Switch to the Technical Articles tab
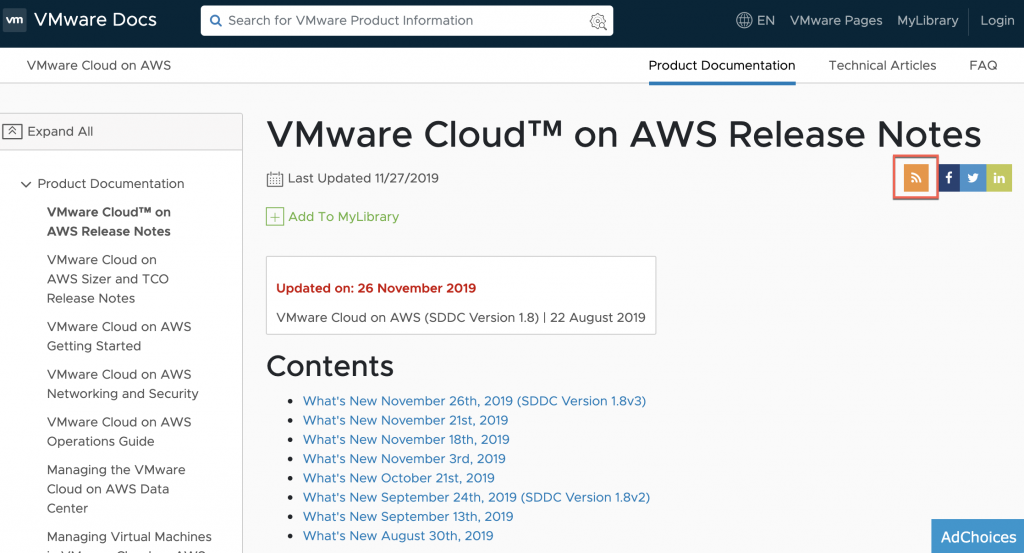Screen dimensions: 1024x553 [882, 66]
